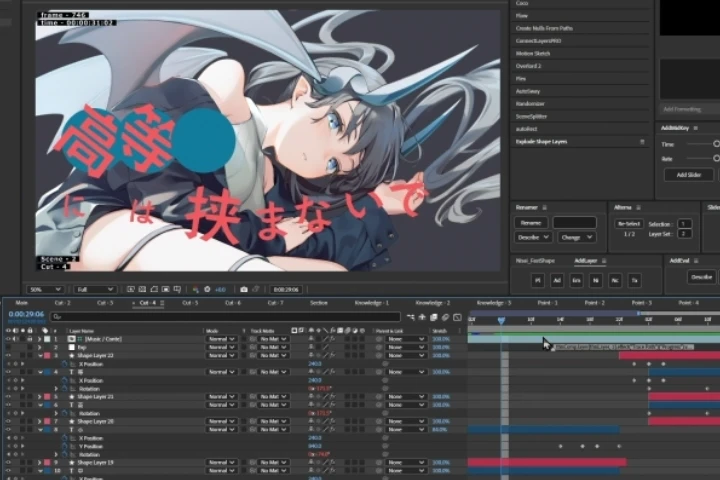Image resolution: width=720 pixels, height=480 pixels.
Task: Click the Rotation stopwatch under layer 4
Action: point(65,389)
